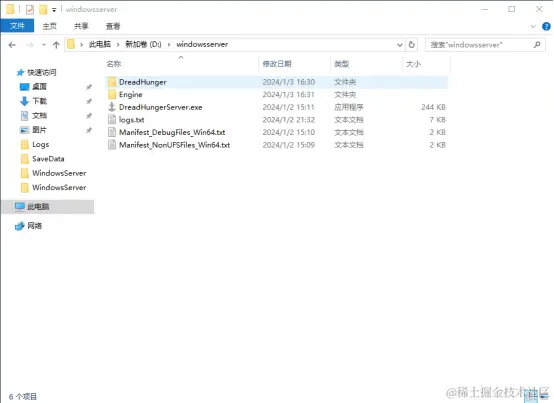Open the blue Help icon

click(546, 26)
